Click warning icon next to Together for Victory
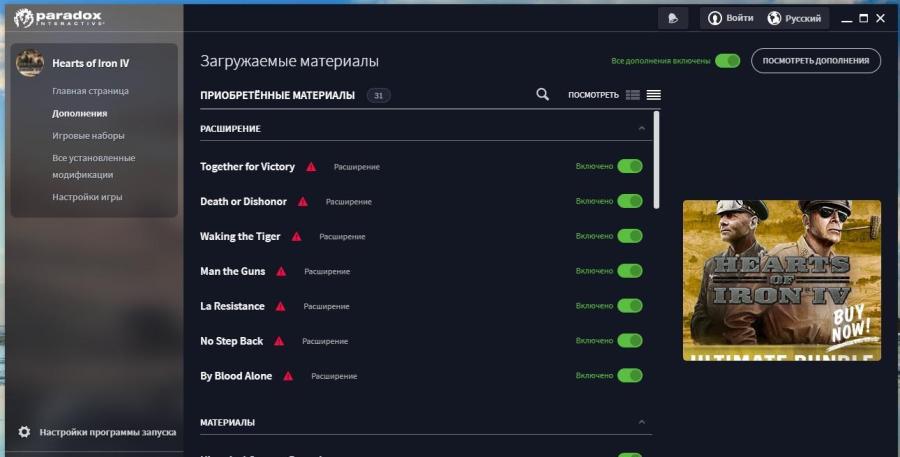Viewport: 900px width, 457px height. coord(311,167)
